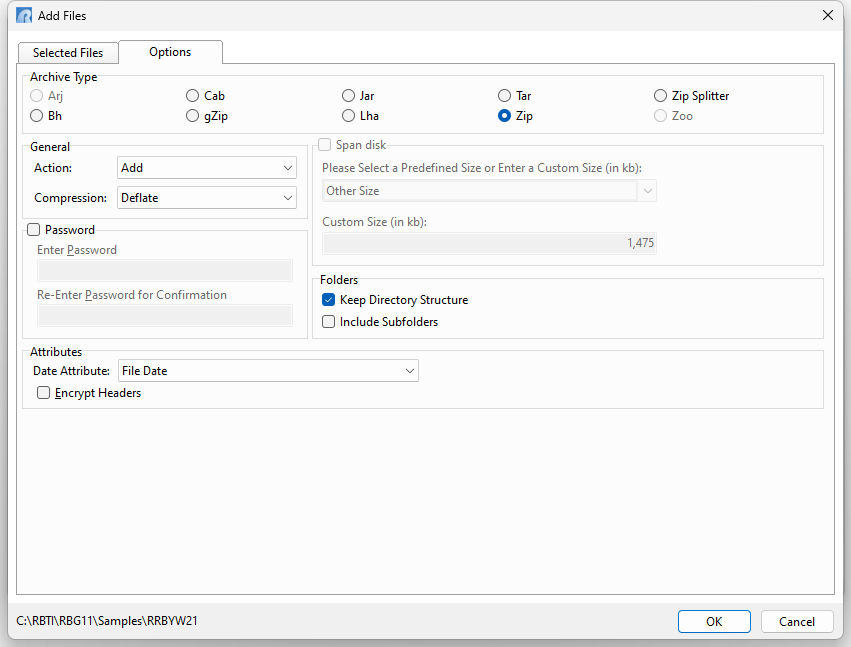Select the Zip archive type radio button
The image size is (851, 647).
point(504,116)
